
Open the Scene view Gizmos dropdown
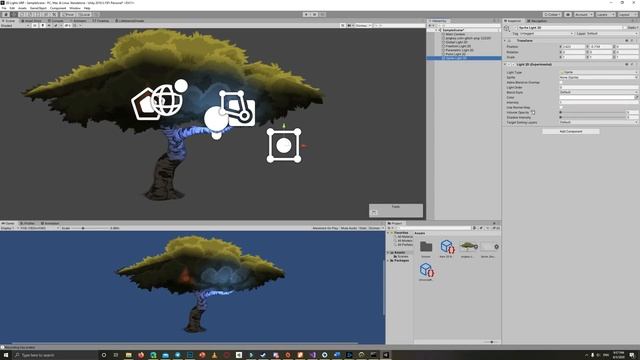tap(363, 25)
